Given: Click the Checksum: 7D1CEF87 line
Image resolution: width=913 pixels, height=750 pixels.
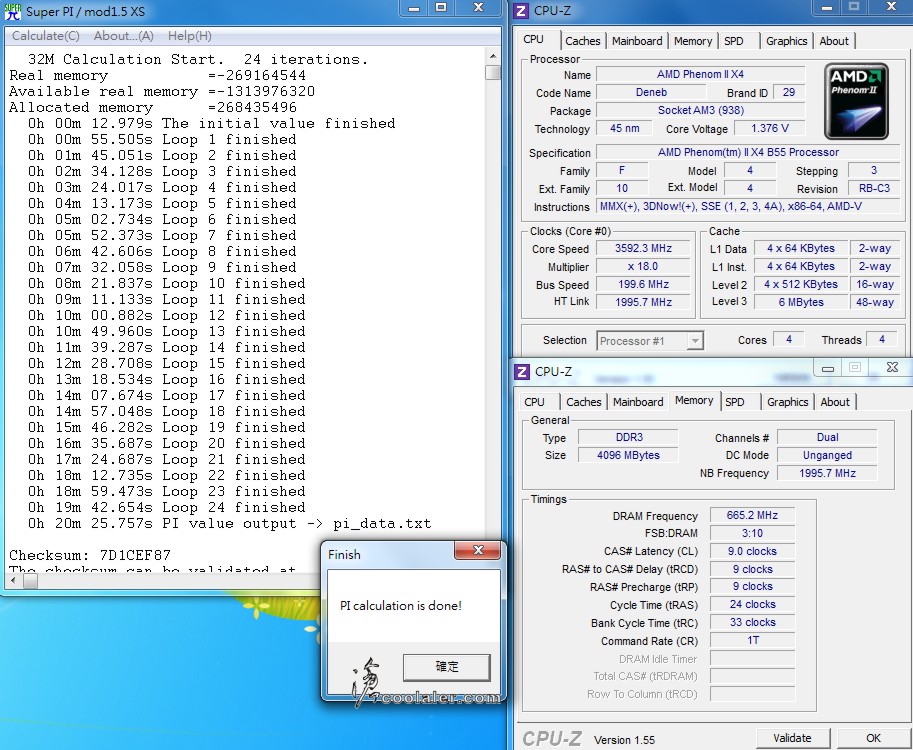Looking at the screenshot, I should pyautogui.click(x=90, y=555).
